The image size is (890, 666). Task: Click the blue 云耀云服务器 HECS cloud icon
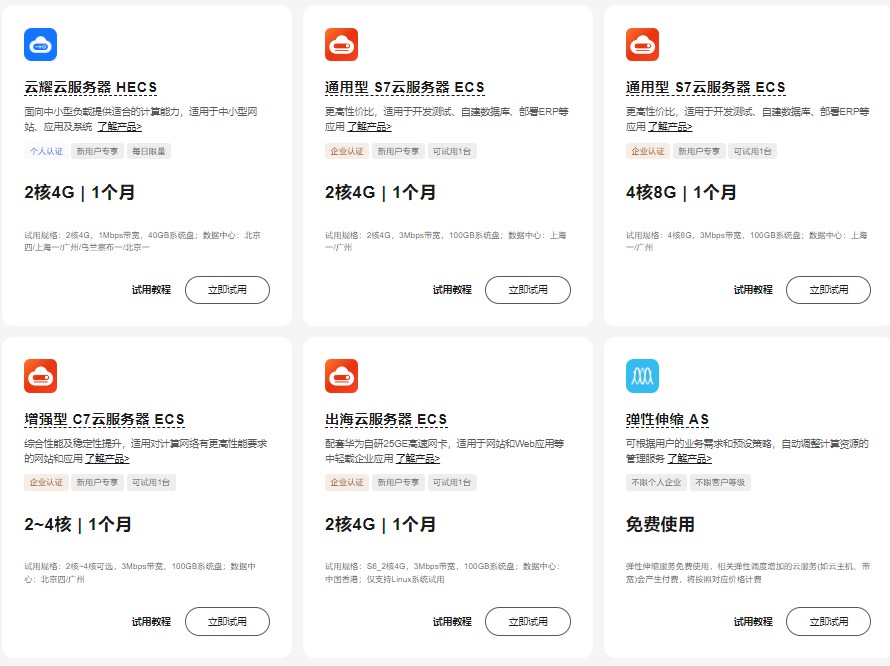[x=40, y=44]
